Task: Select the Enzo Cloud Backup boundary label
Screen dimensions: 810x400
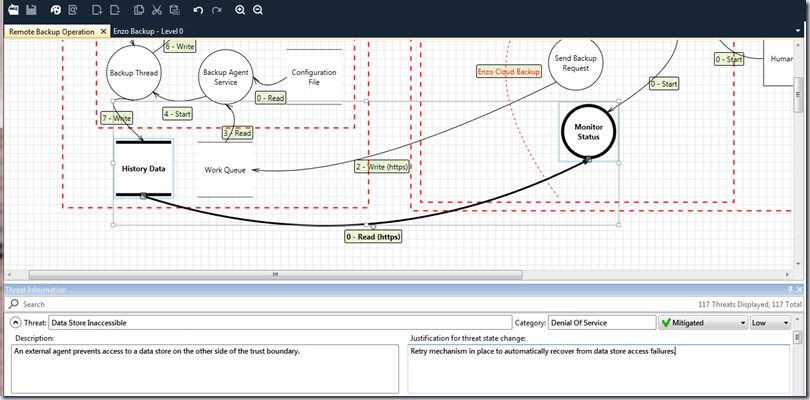Action: coord(509,72)
